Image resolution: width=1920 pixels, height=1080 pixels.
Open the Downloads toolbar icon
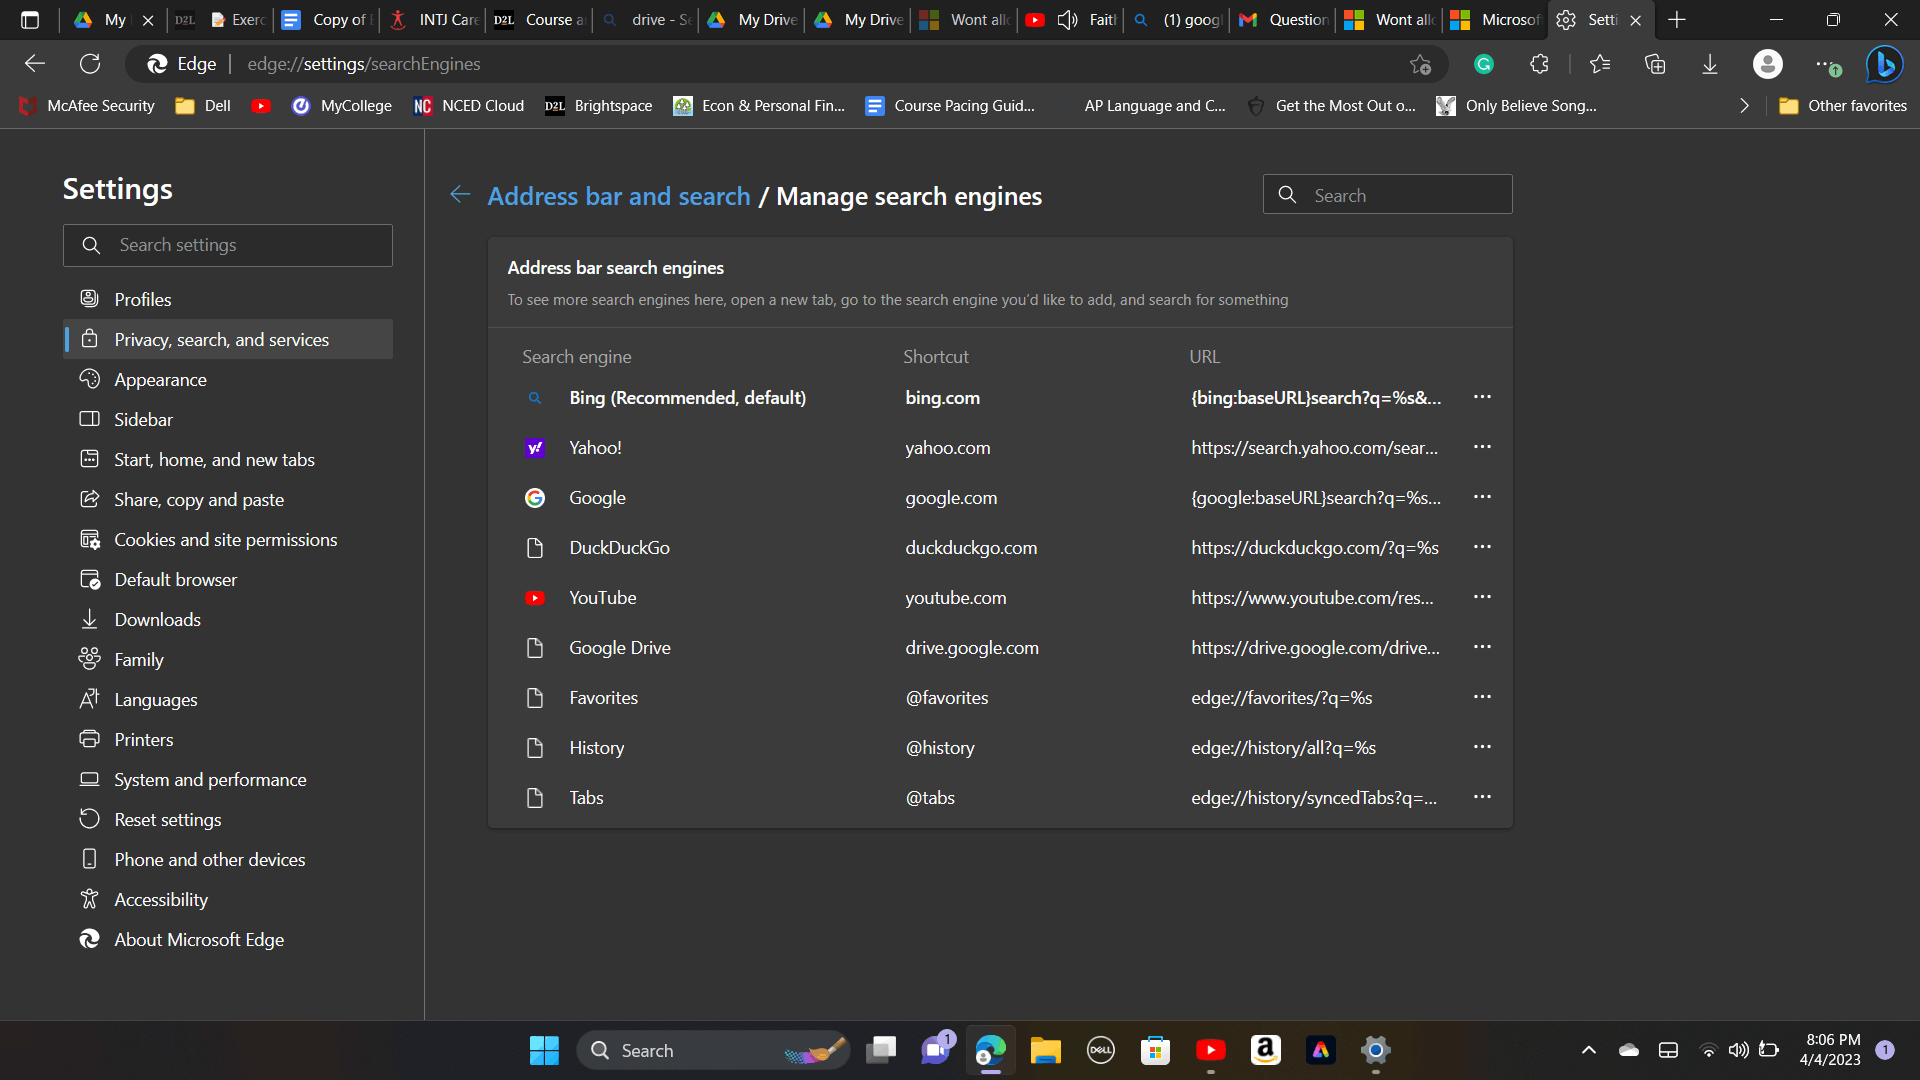pos(1710,64)
